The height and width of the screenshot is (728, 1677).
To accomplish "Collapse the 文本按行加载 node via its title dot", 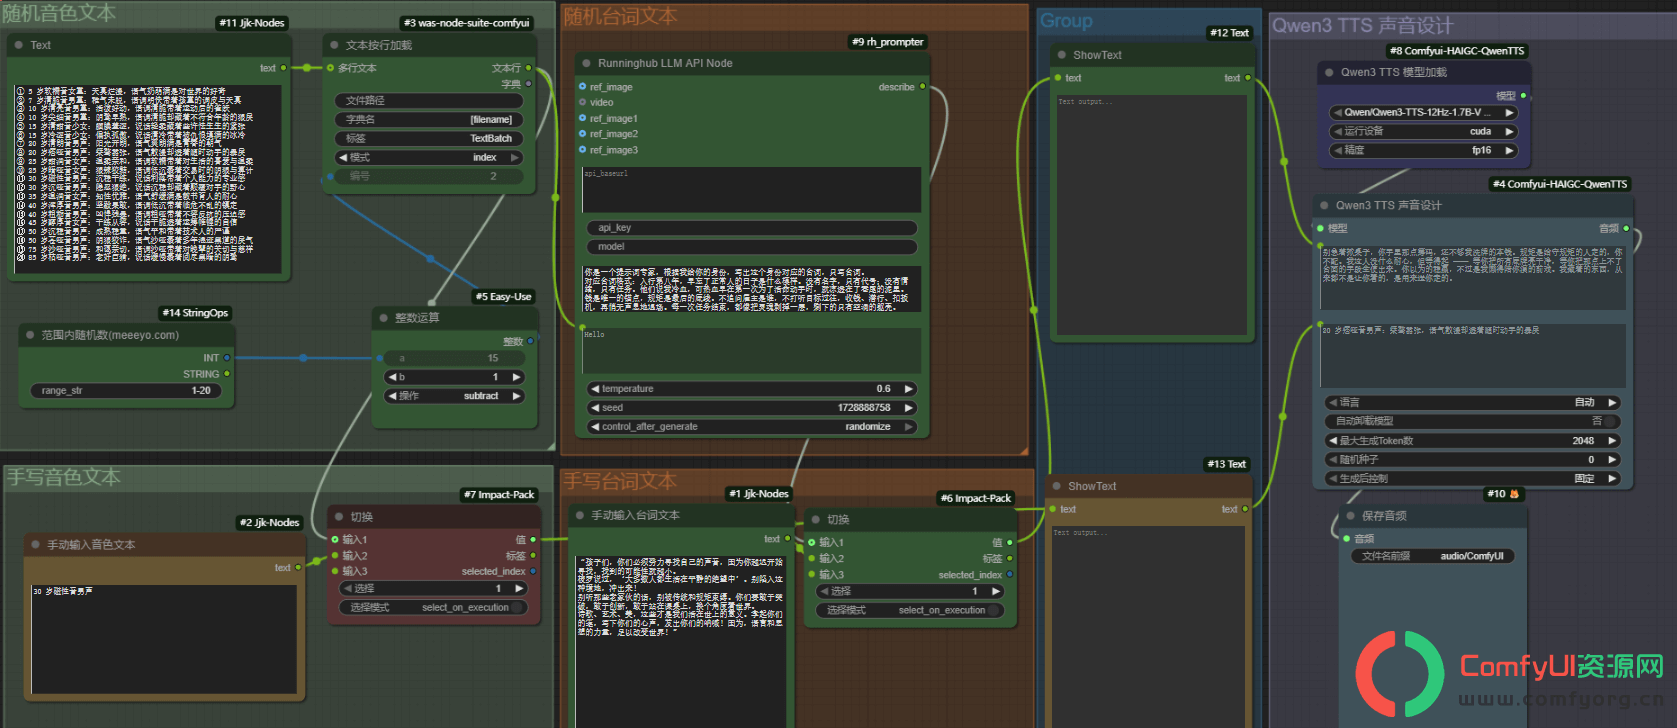I will coord(334,45).
